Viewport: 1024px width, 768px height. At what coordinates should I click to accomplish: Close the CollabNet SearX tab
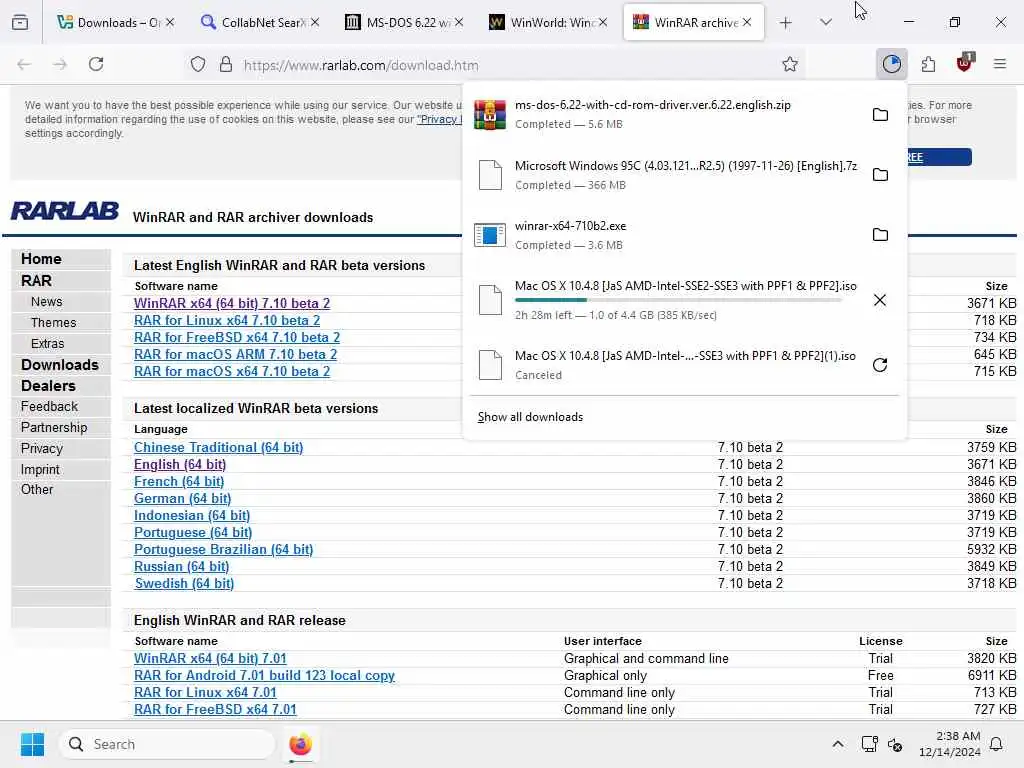coord(315,23)
